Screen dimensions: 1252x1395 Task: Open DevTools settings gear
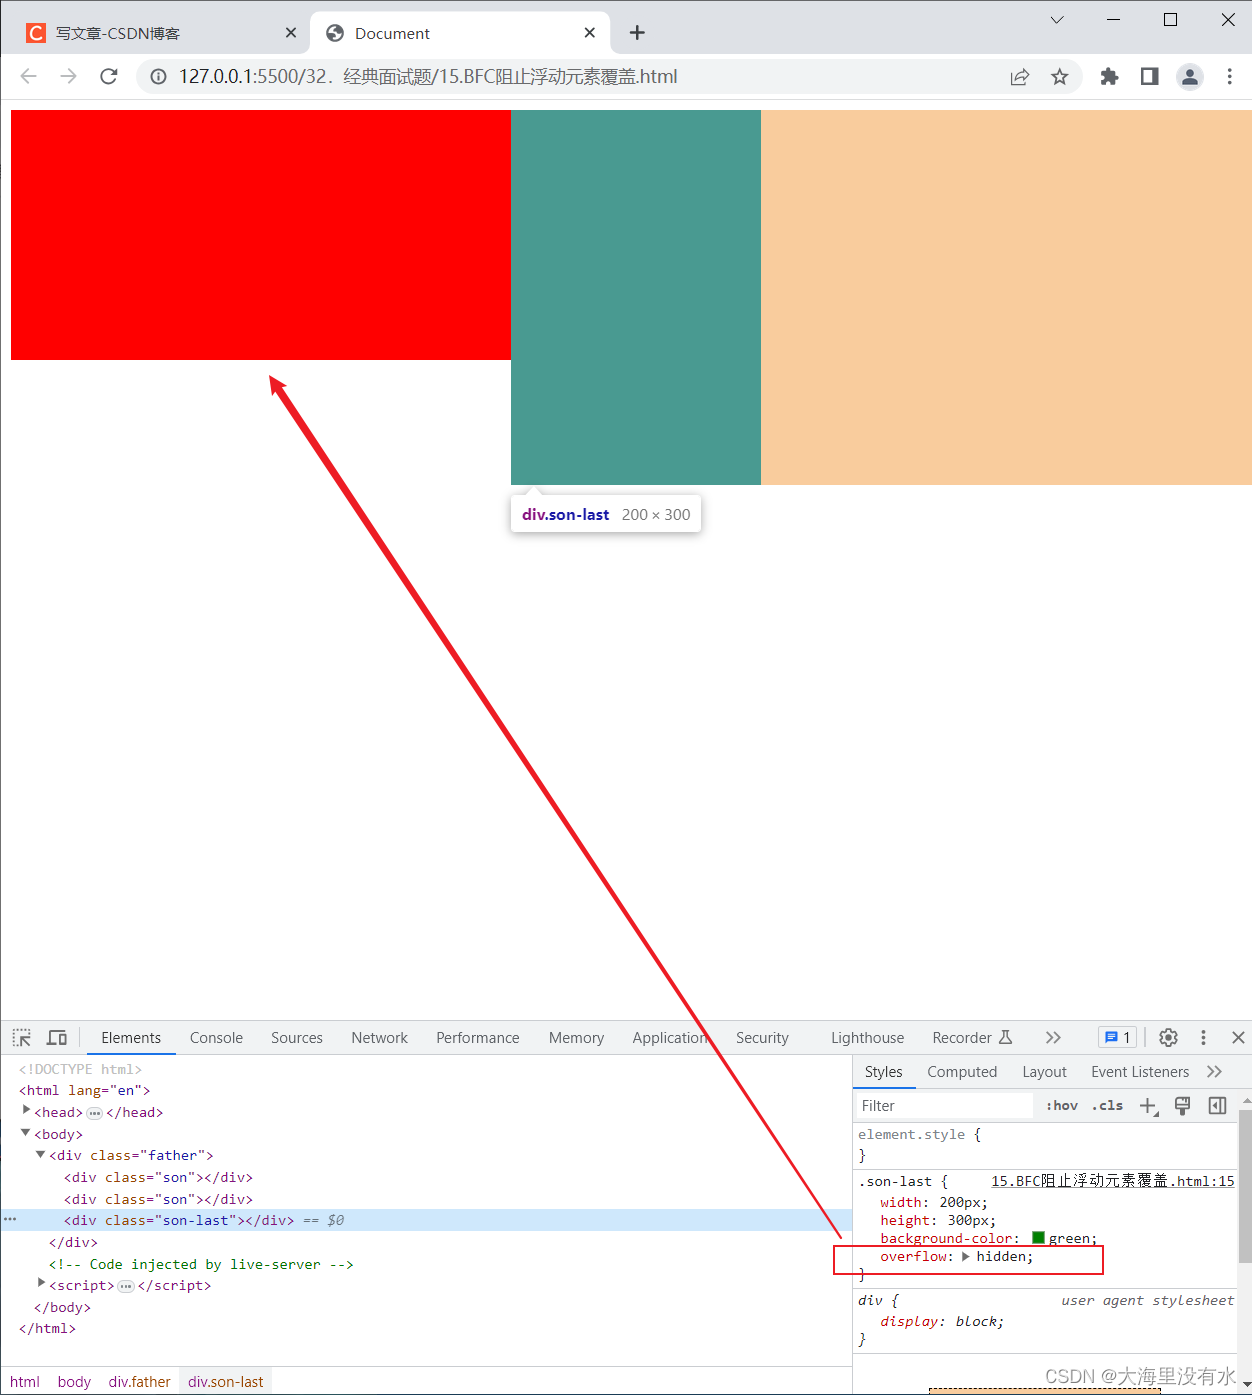1168,1038
